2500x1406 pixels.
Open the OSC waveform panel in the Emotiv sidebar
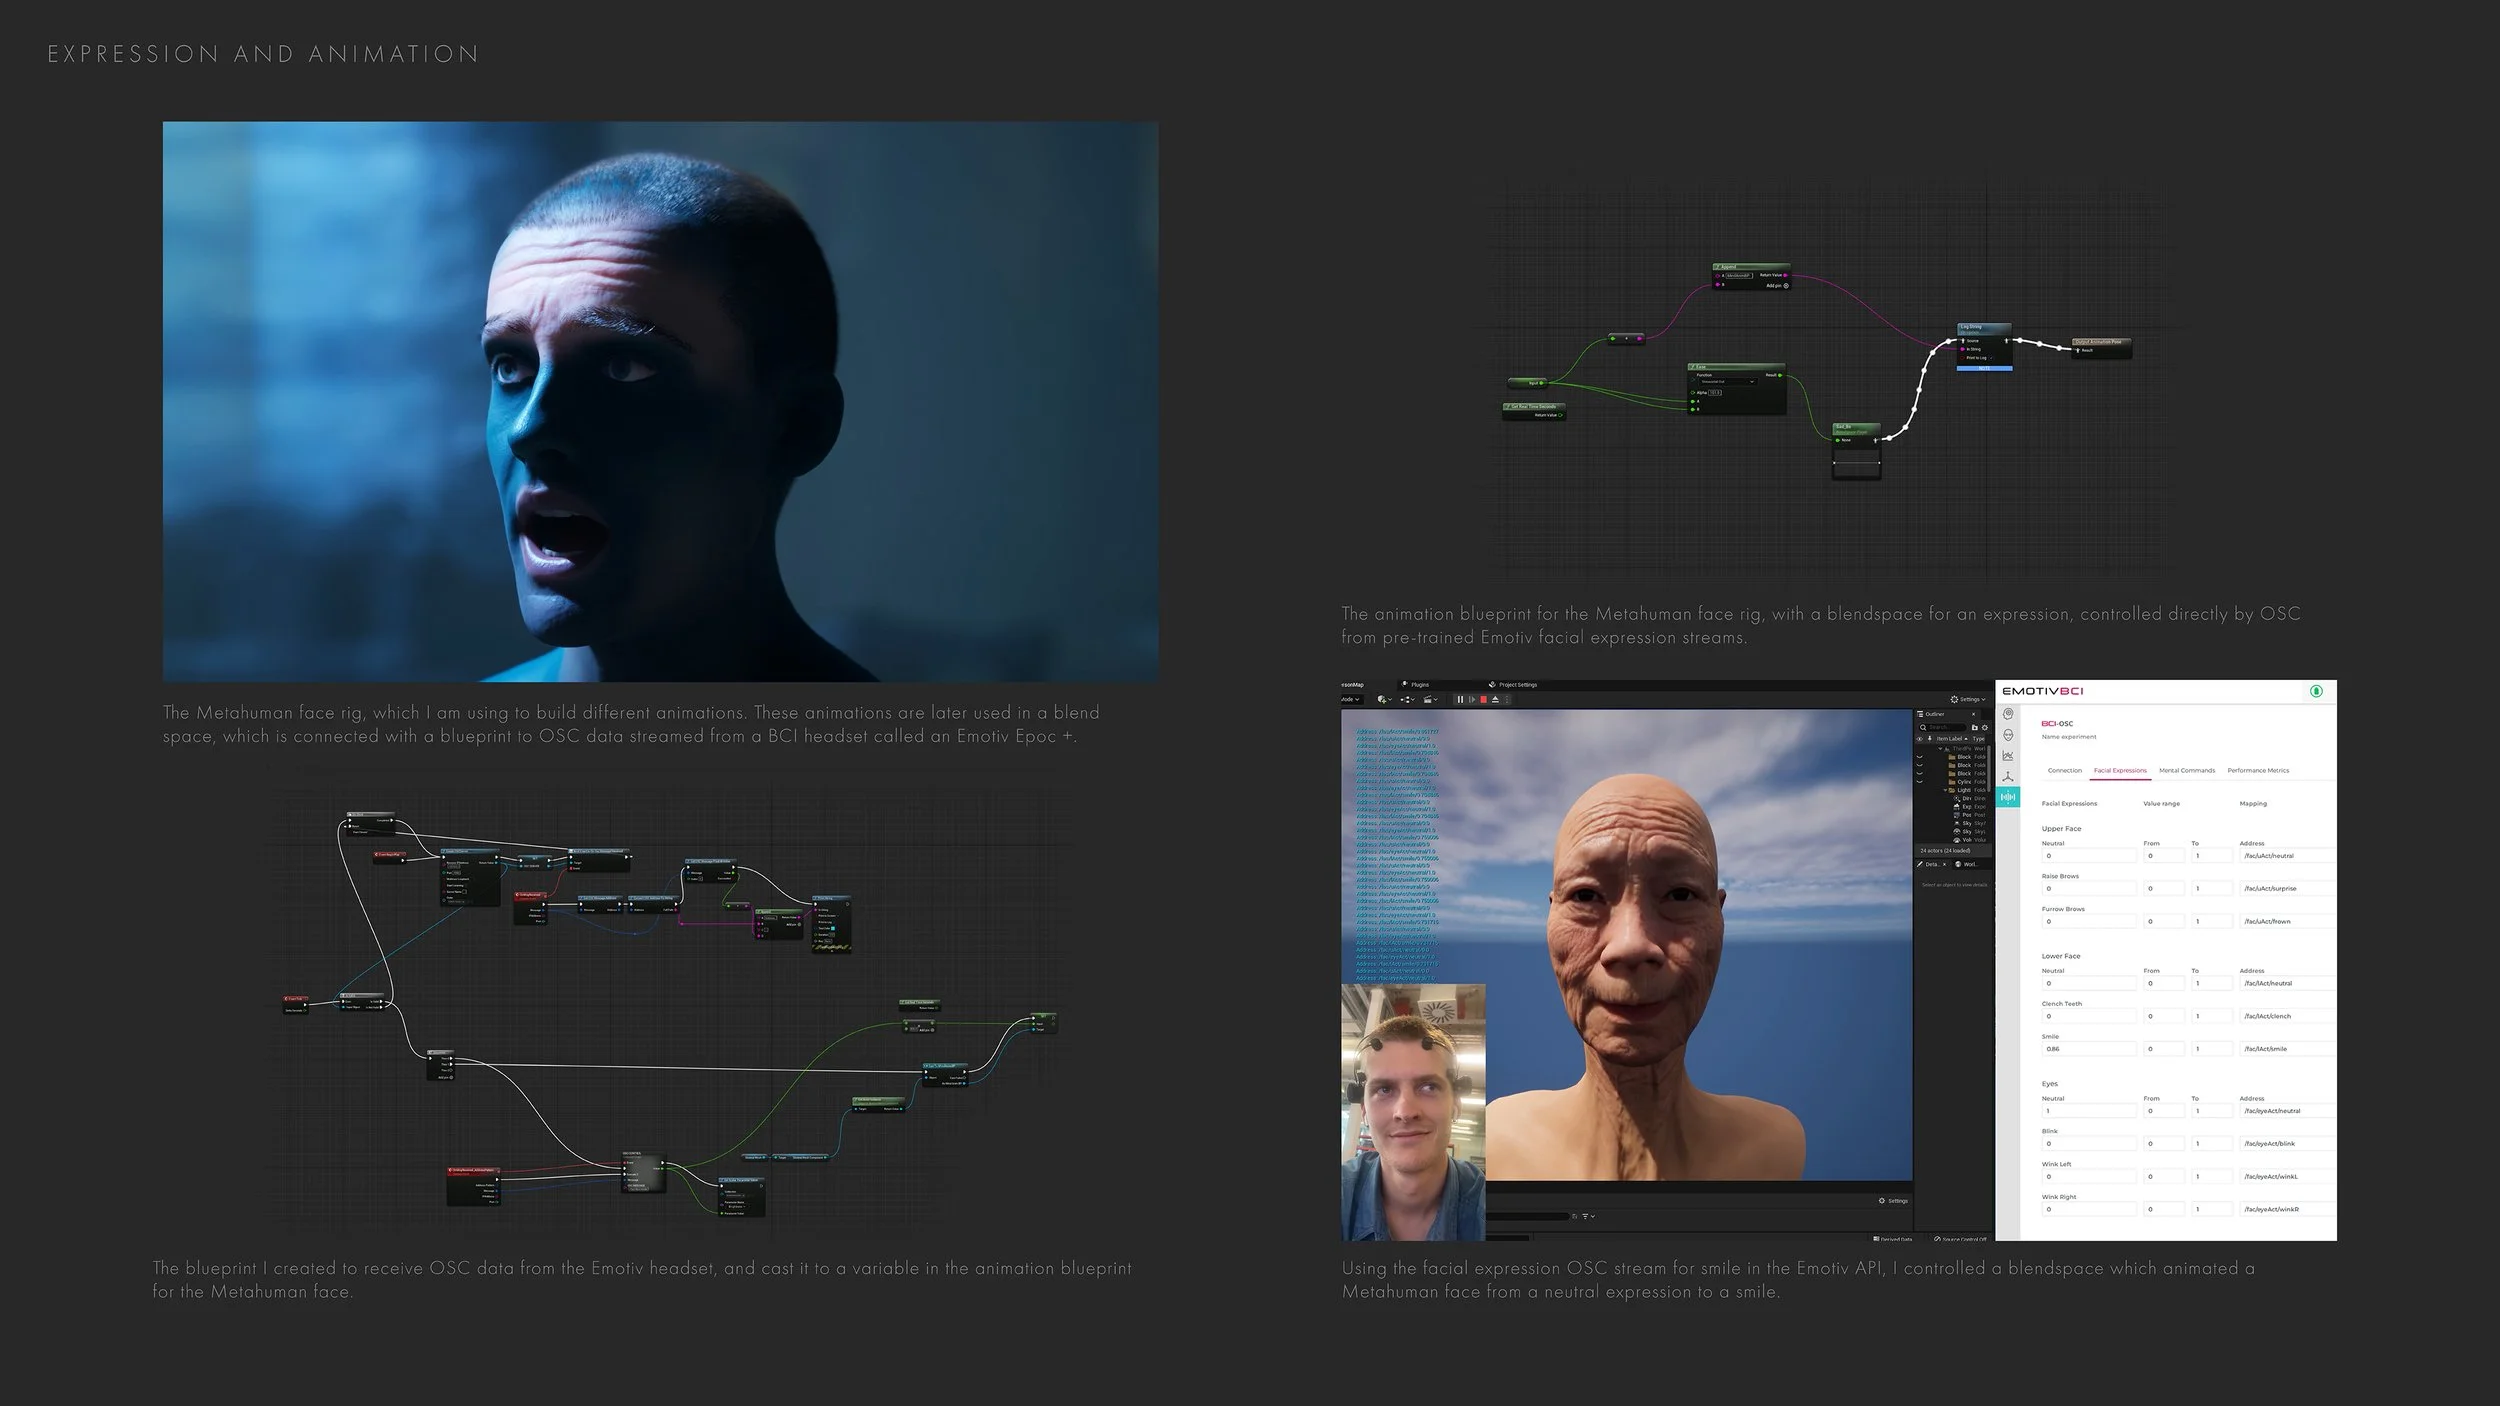click(2008, 796)
